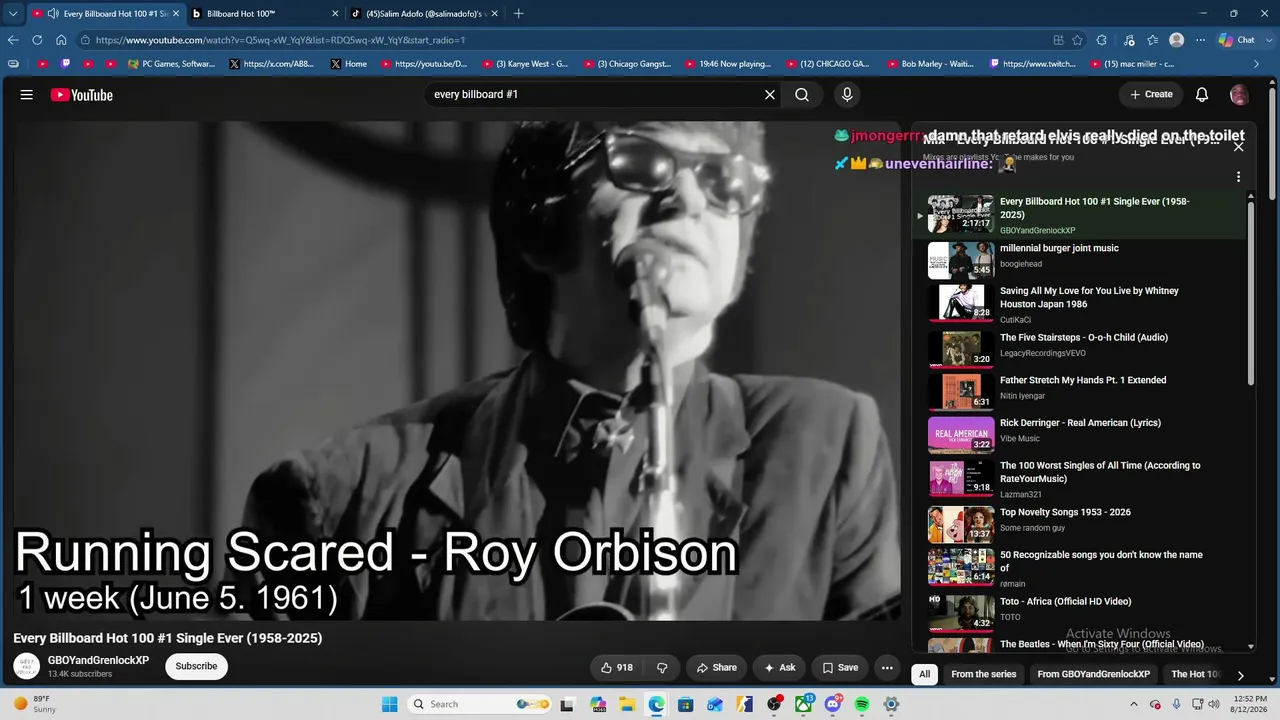Select the All filter chip
Image resolution: width=1280 pixels, height=720 pixels.
point(925,674)
